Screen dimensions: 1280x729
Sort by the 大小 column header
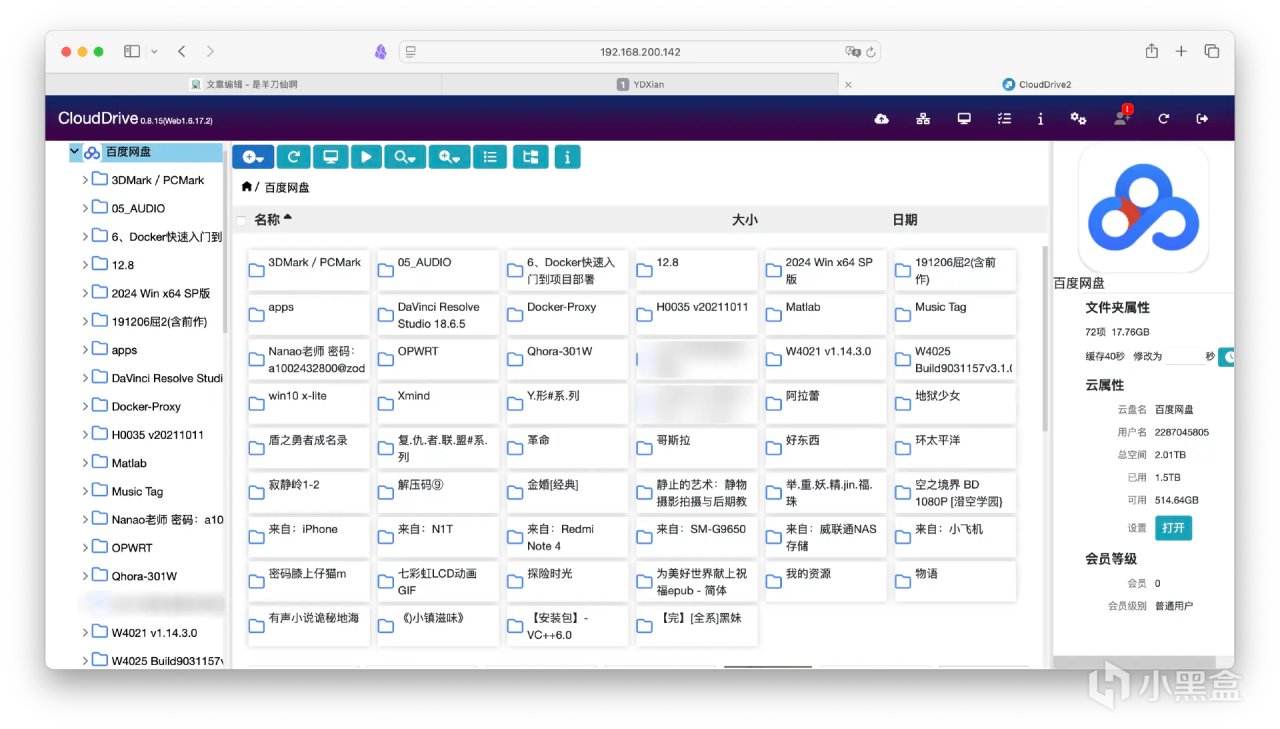[745, 220]
